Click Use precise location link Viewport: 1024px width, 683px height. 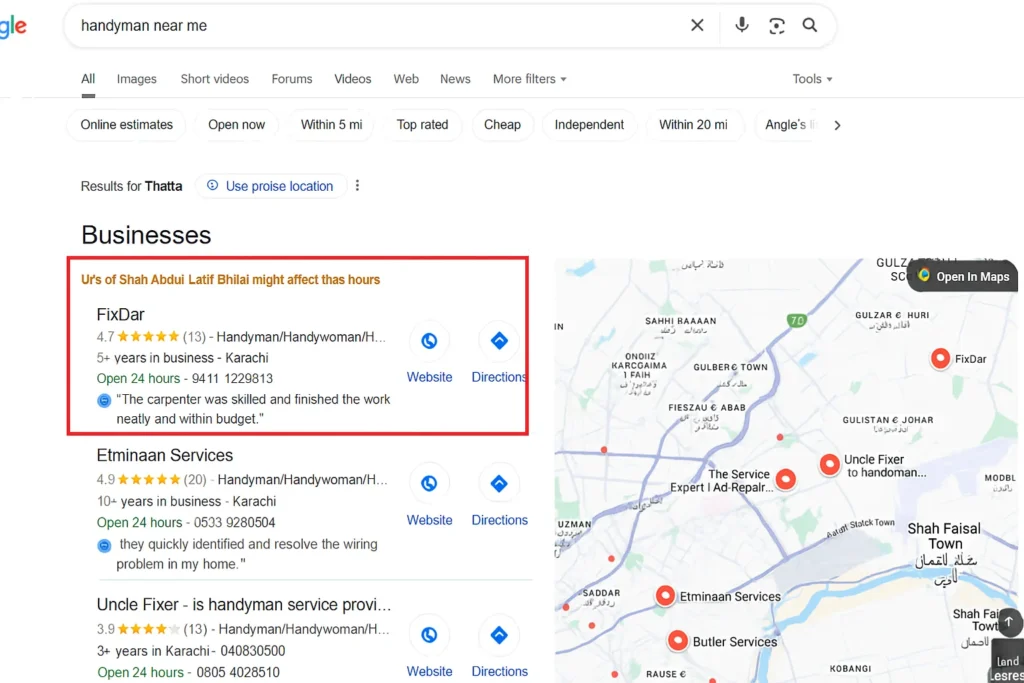click(x=270, y=186)
